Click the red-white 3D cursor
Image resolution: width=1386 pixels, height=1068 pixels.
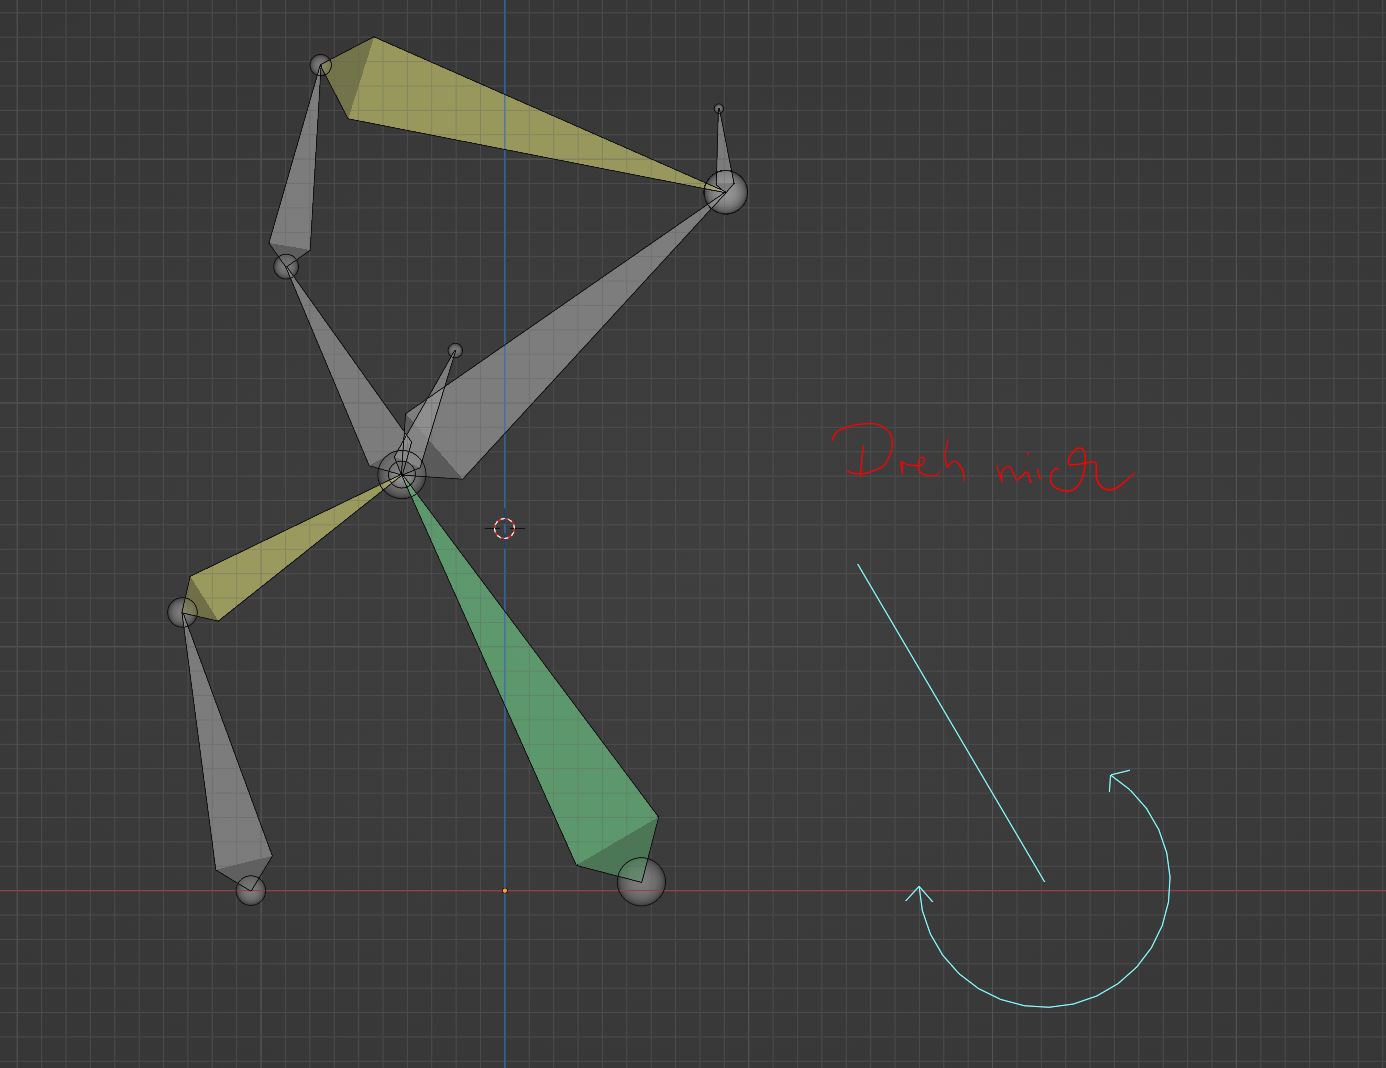504,528
